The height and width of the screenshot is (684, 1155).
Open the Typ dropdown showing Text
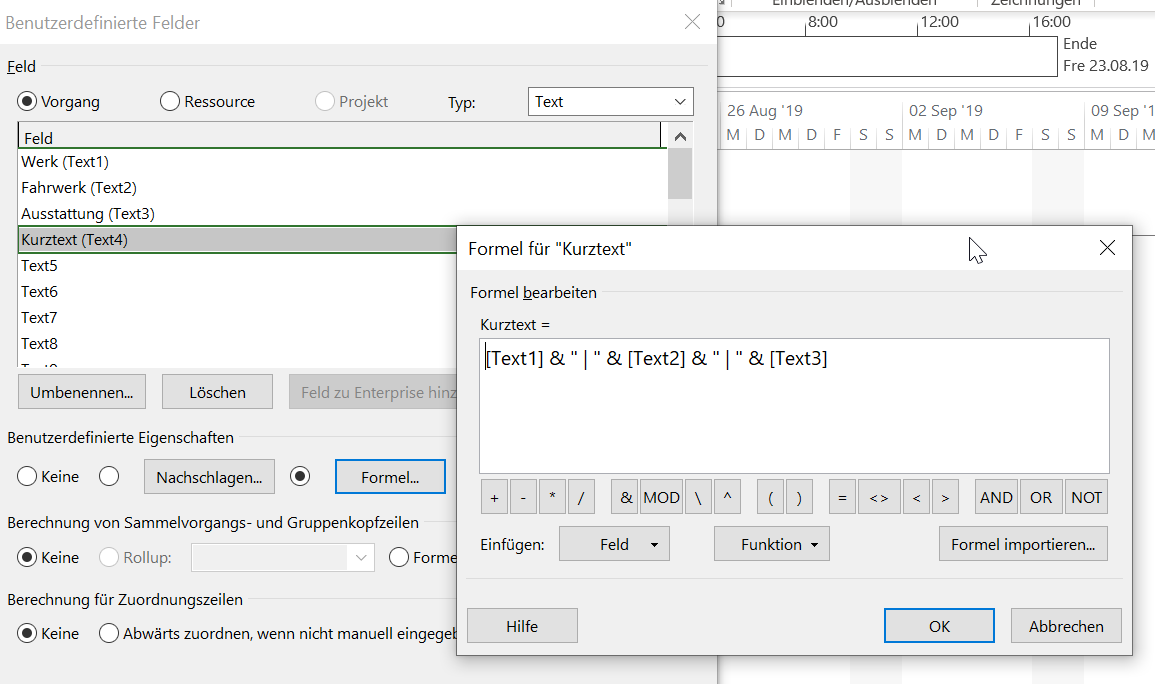610,102
